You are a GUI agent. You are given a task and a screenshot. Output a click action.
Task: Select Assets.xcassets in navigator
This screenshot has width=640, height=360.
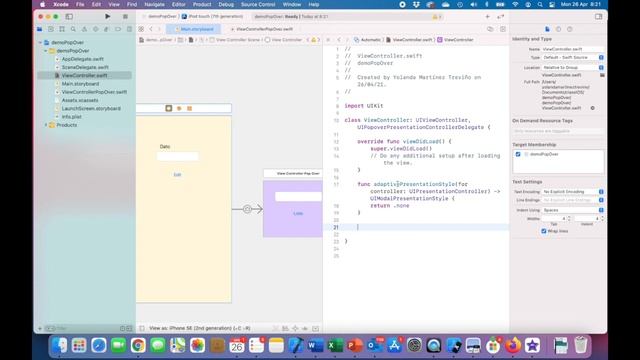[80, 100]
